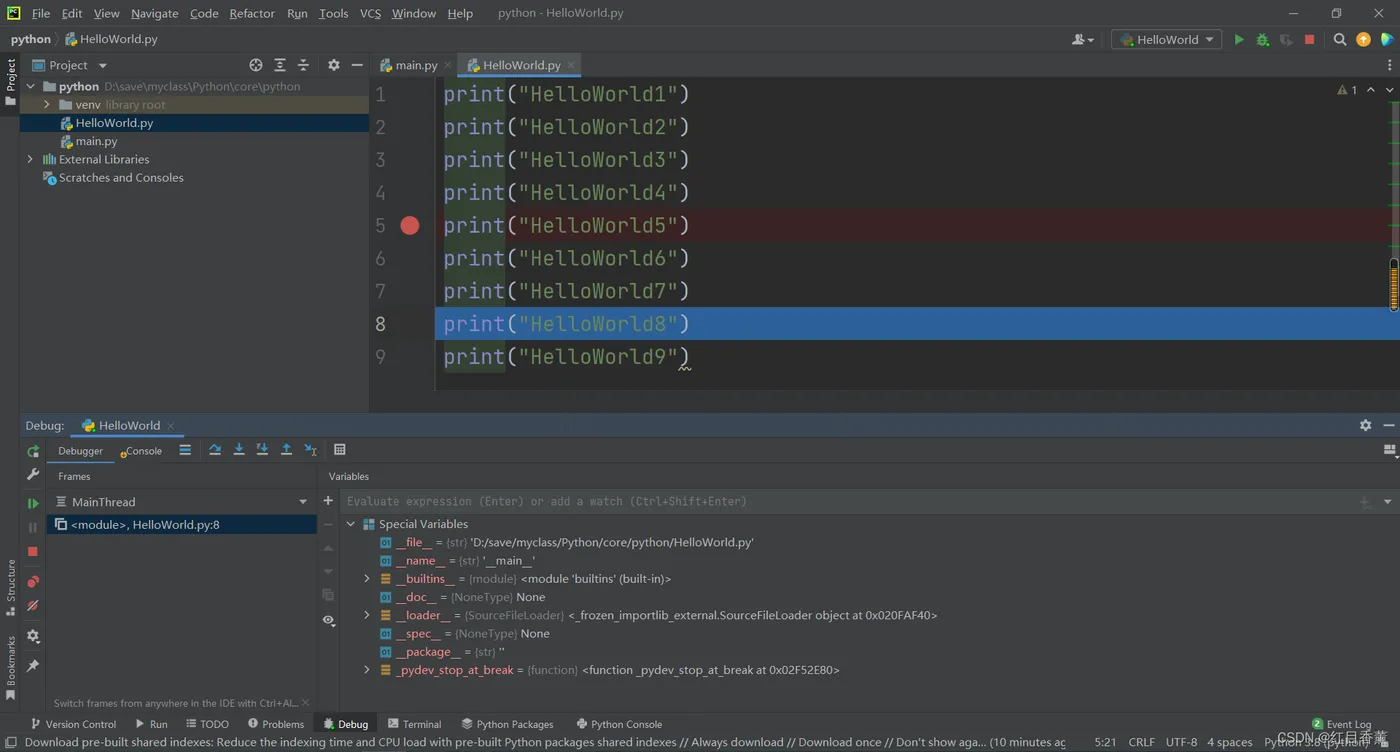Expand __loader__ variable node
The image size is (1400, 752).
click(x=367, y=615)
